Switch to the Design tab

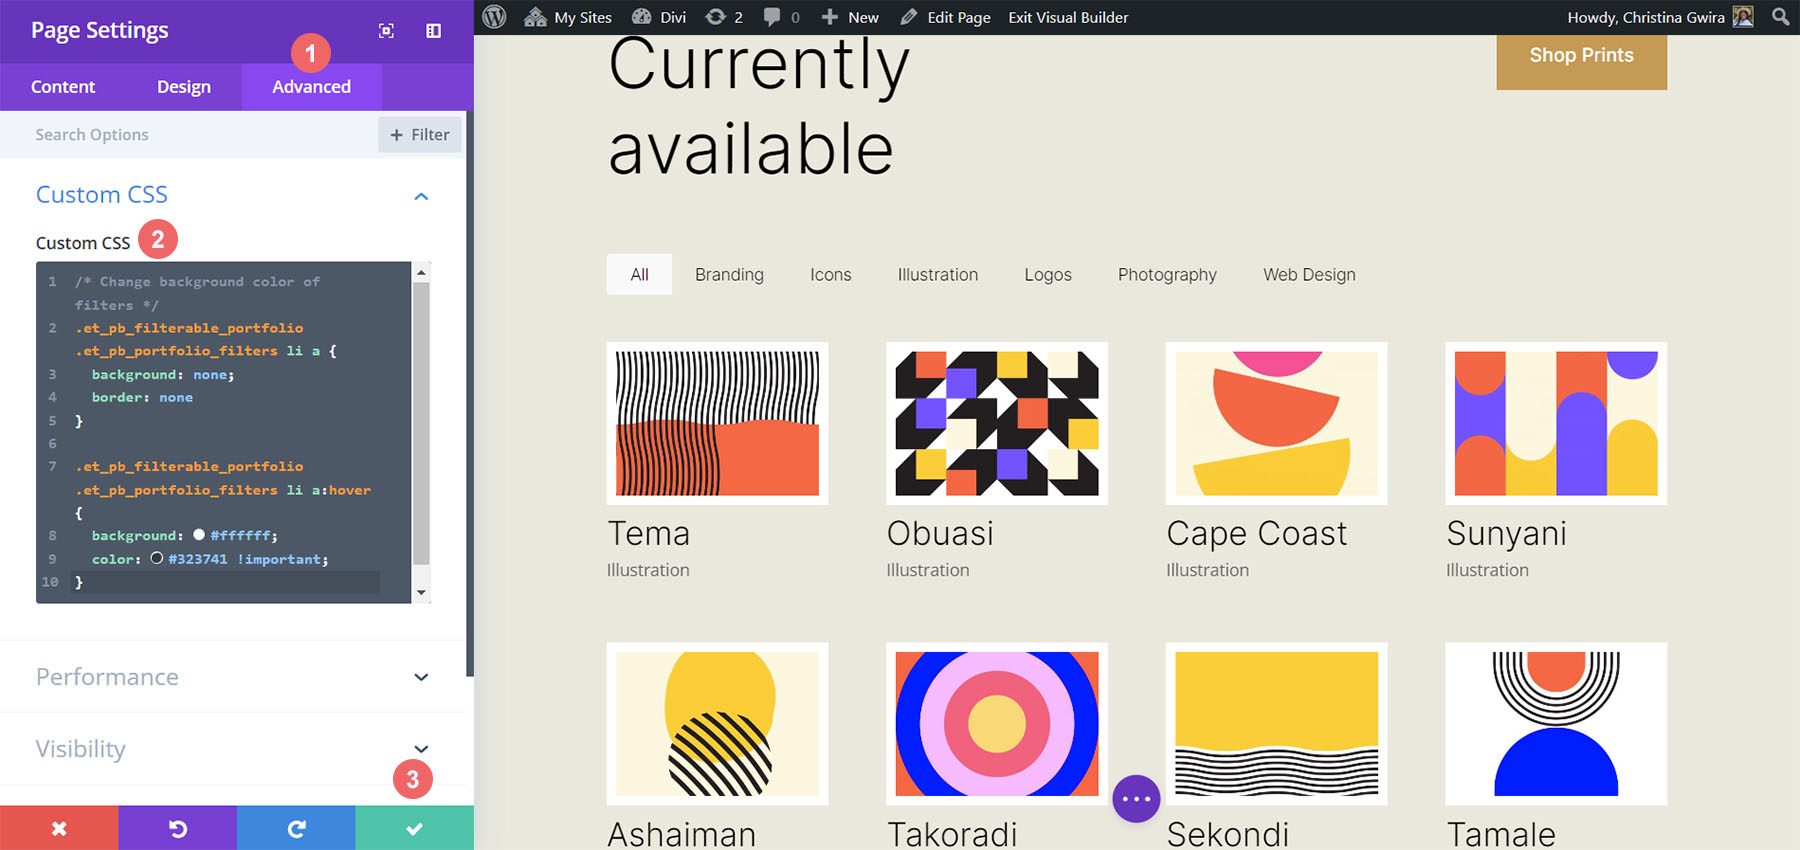[x=184, y=87]
